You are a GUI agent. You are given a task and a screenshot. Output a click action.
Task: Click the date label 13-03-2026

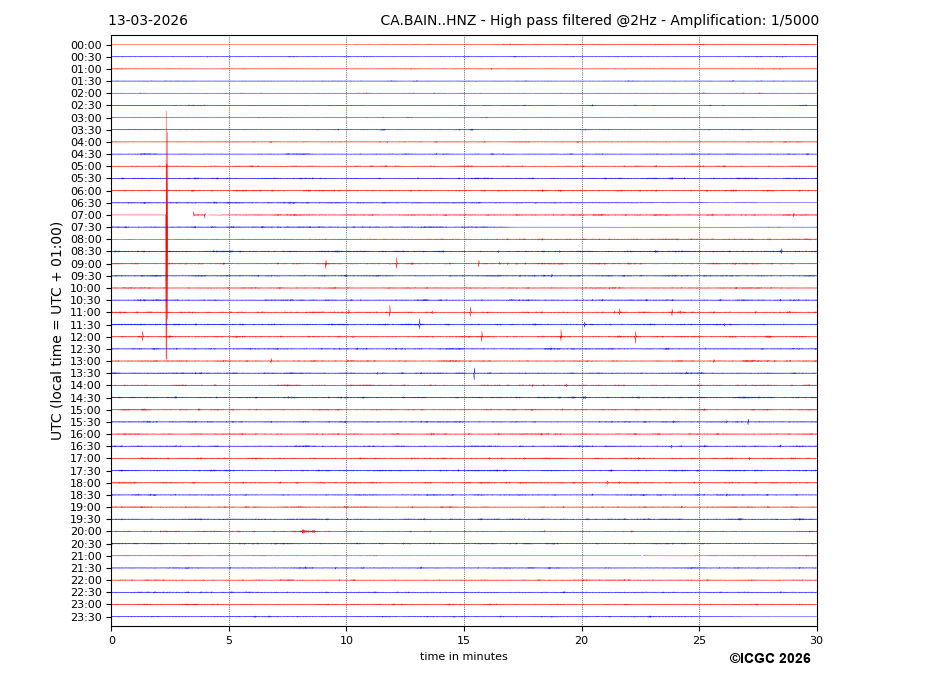(148, 21)
